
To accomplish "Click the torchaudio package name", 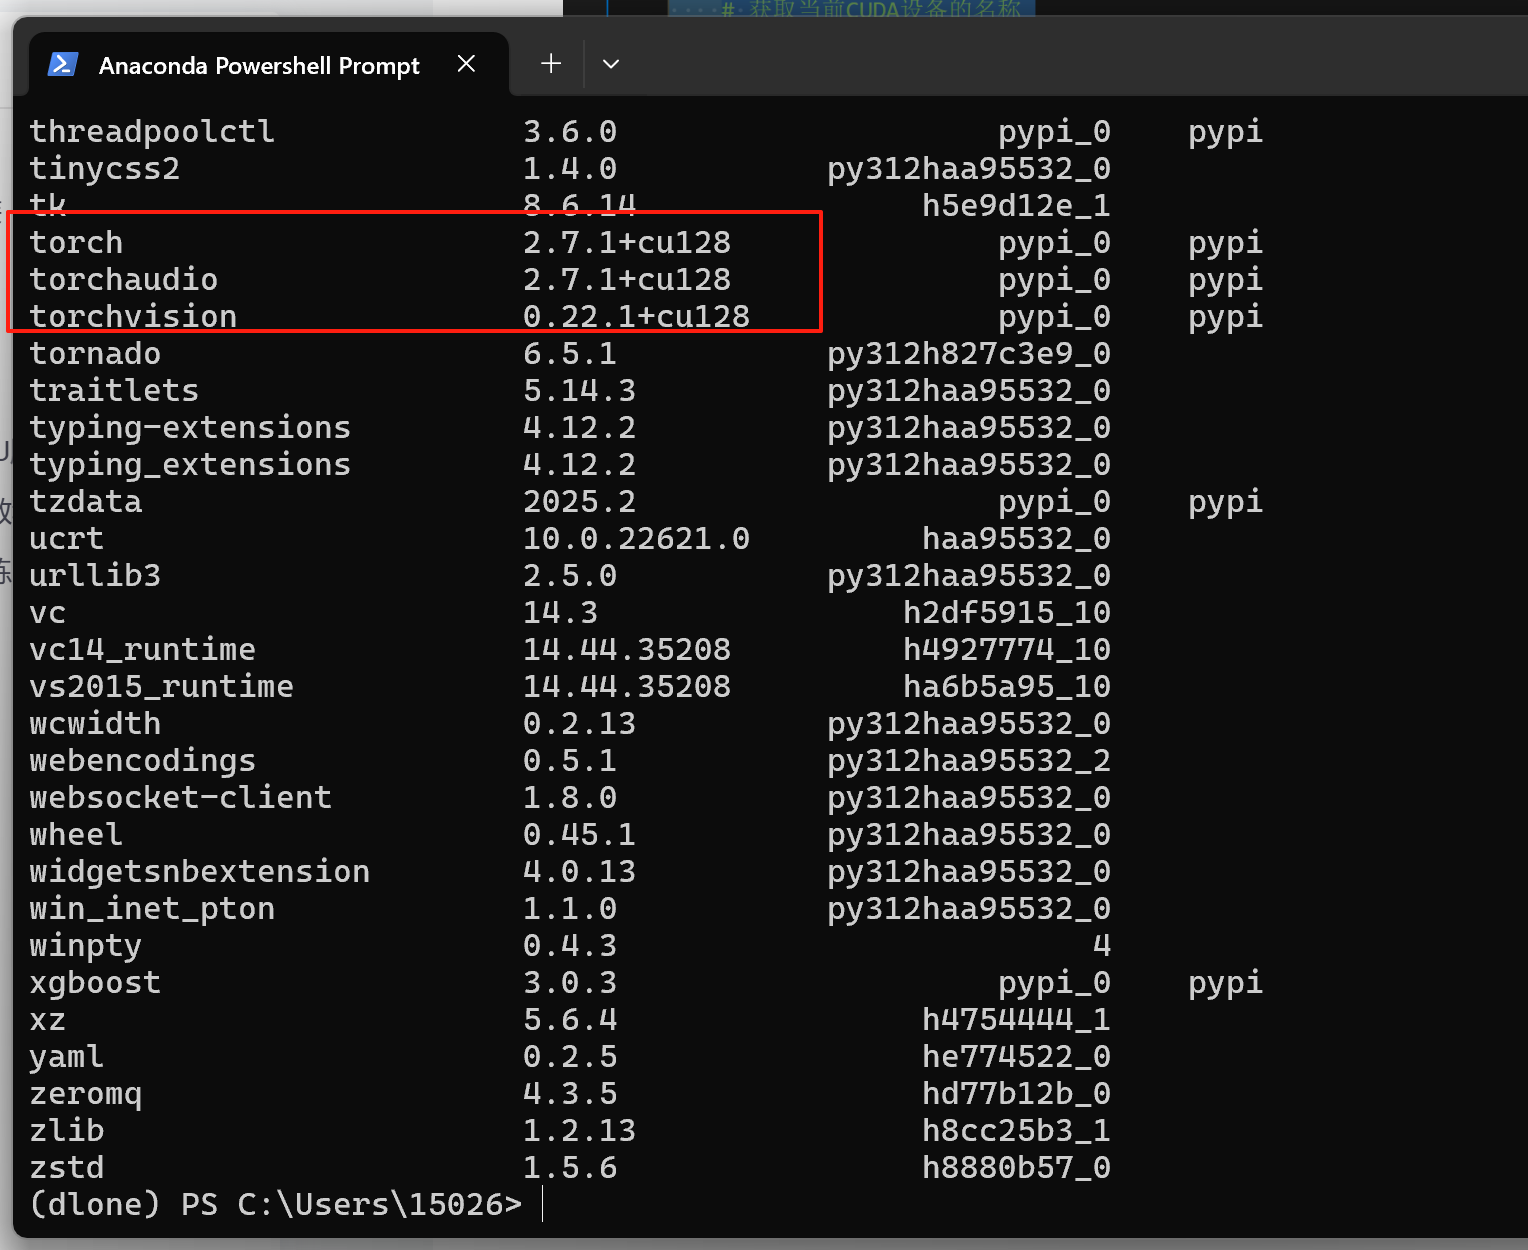I will point(123,280).
